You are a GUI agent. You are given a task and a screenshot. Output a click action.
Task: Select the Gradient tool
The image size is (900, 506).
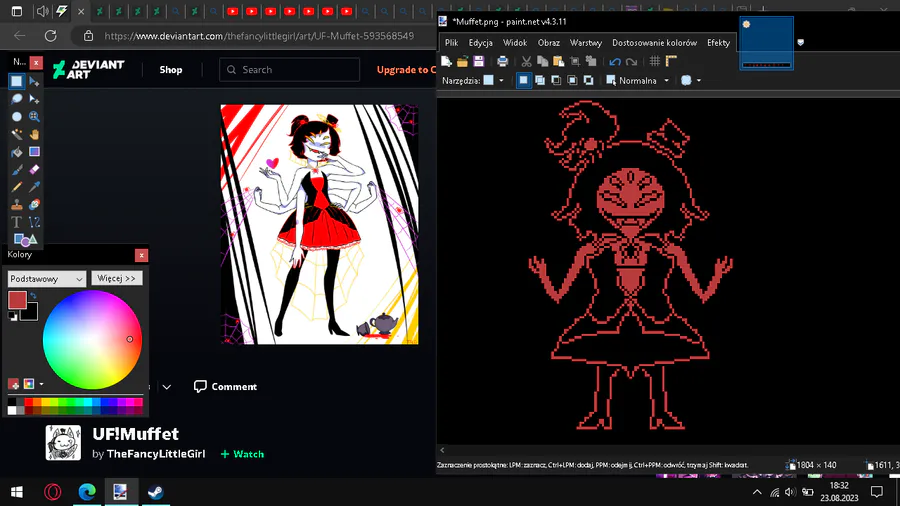click(x=34, y=152)
